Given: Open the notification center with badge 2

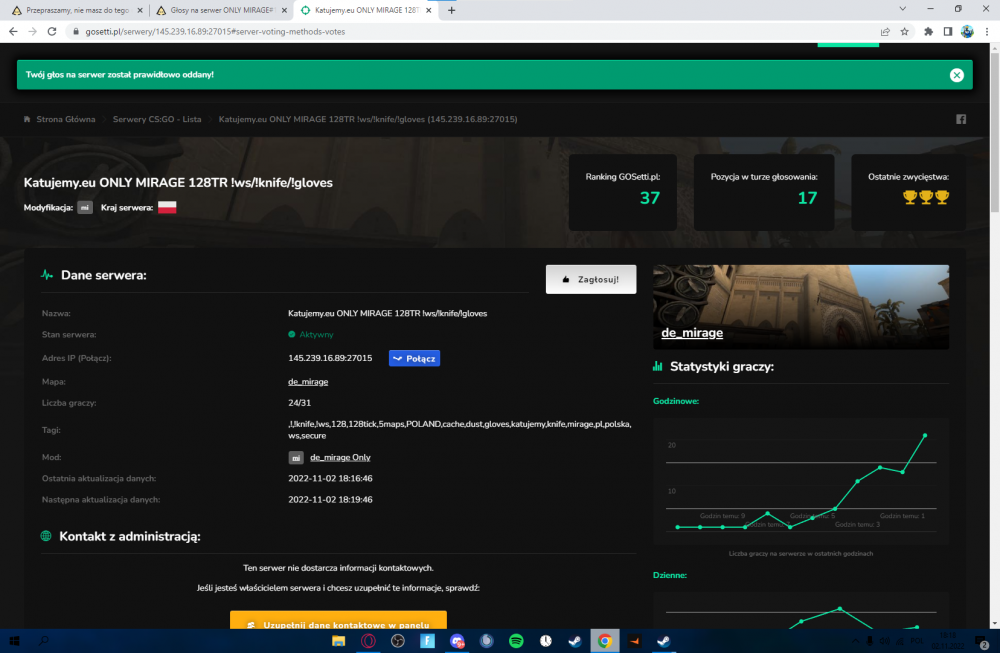Looking at the screenshot, I should point(982,642).
